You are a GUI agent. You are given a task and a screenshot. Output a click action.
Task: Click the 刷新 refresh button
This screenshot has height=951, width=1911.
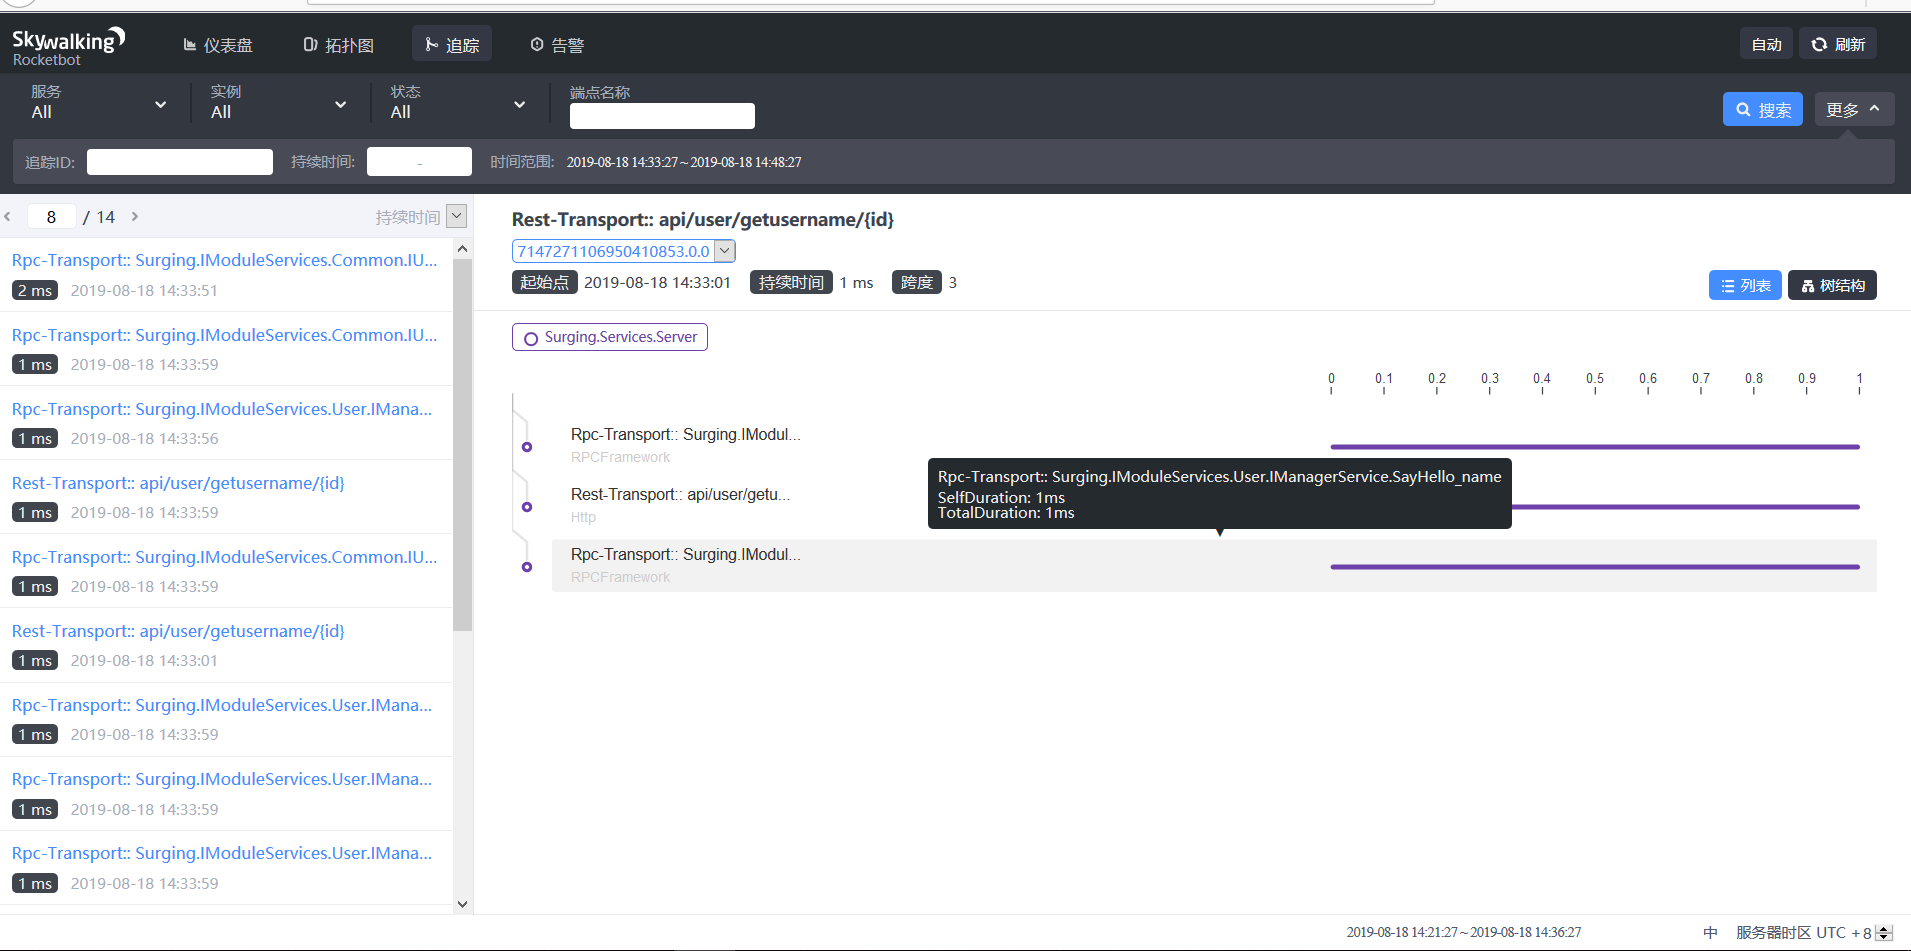coord(1838,44)
